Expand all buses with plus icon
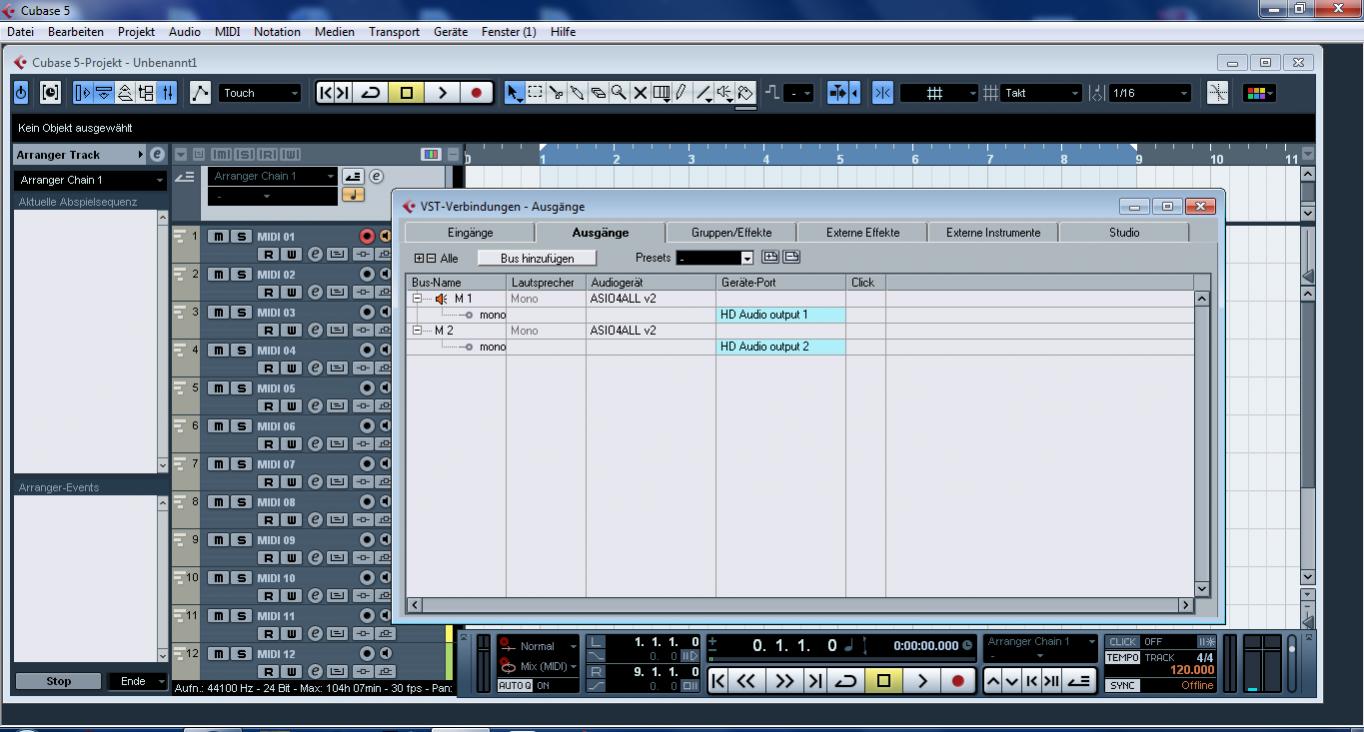The width and height of the screenshot is (1364, 732). (x=419, y=258)
